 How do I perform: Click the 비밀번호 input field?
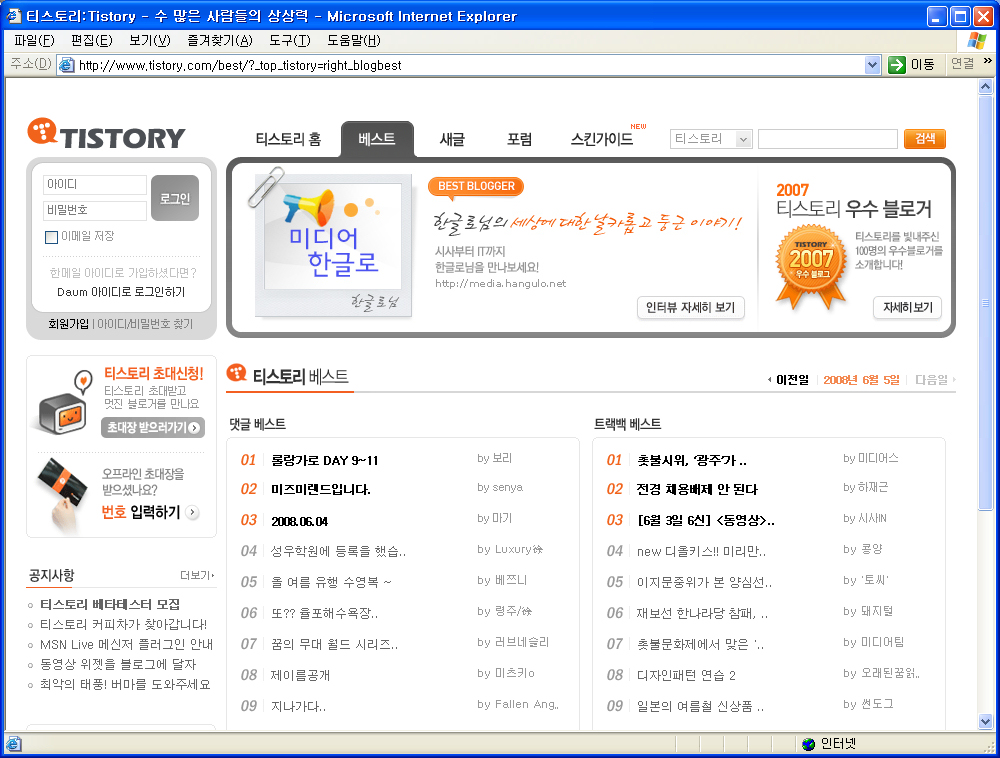coord(94,210)
